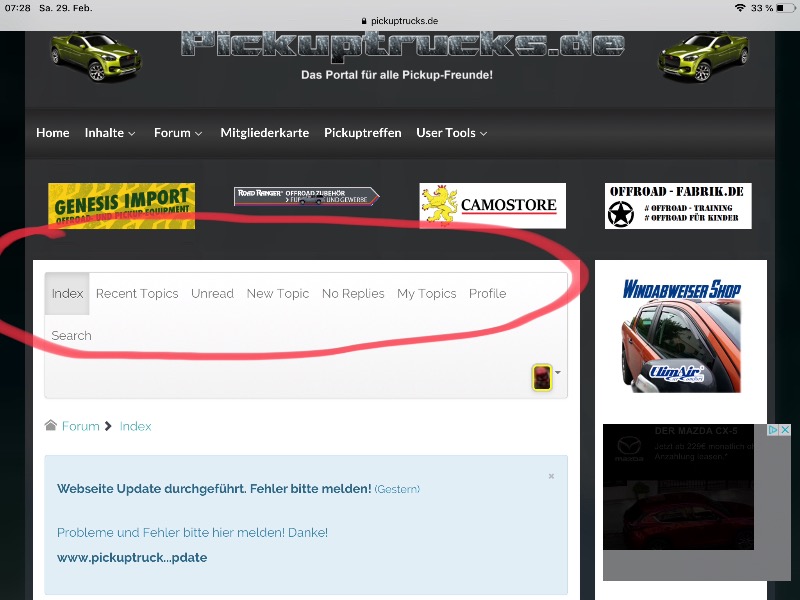This screenshot has height=600, width=800.
Task: Open the Camostore lion banner
Action: pyautogui.click(x=492, y=205)
